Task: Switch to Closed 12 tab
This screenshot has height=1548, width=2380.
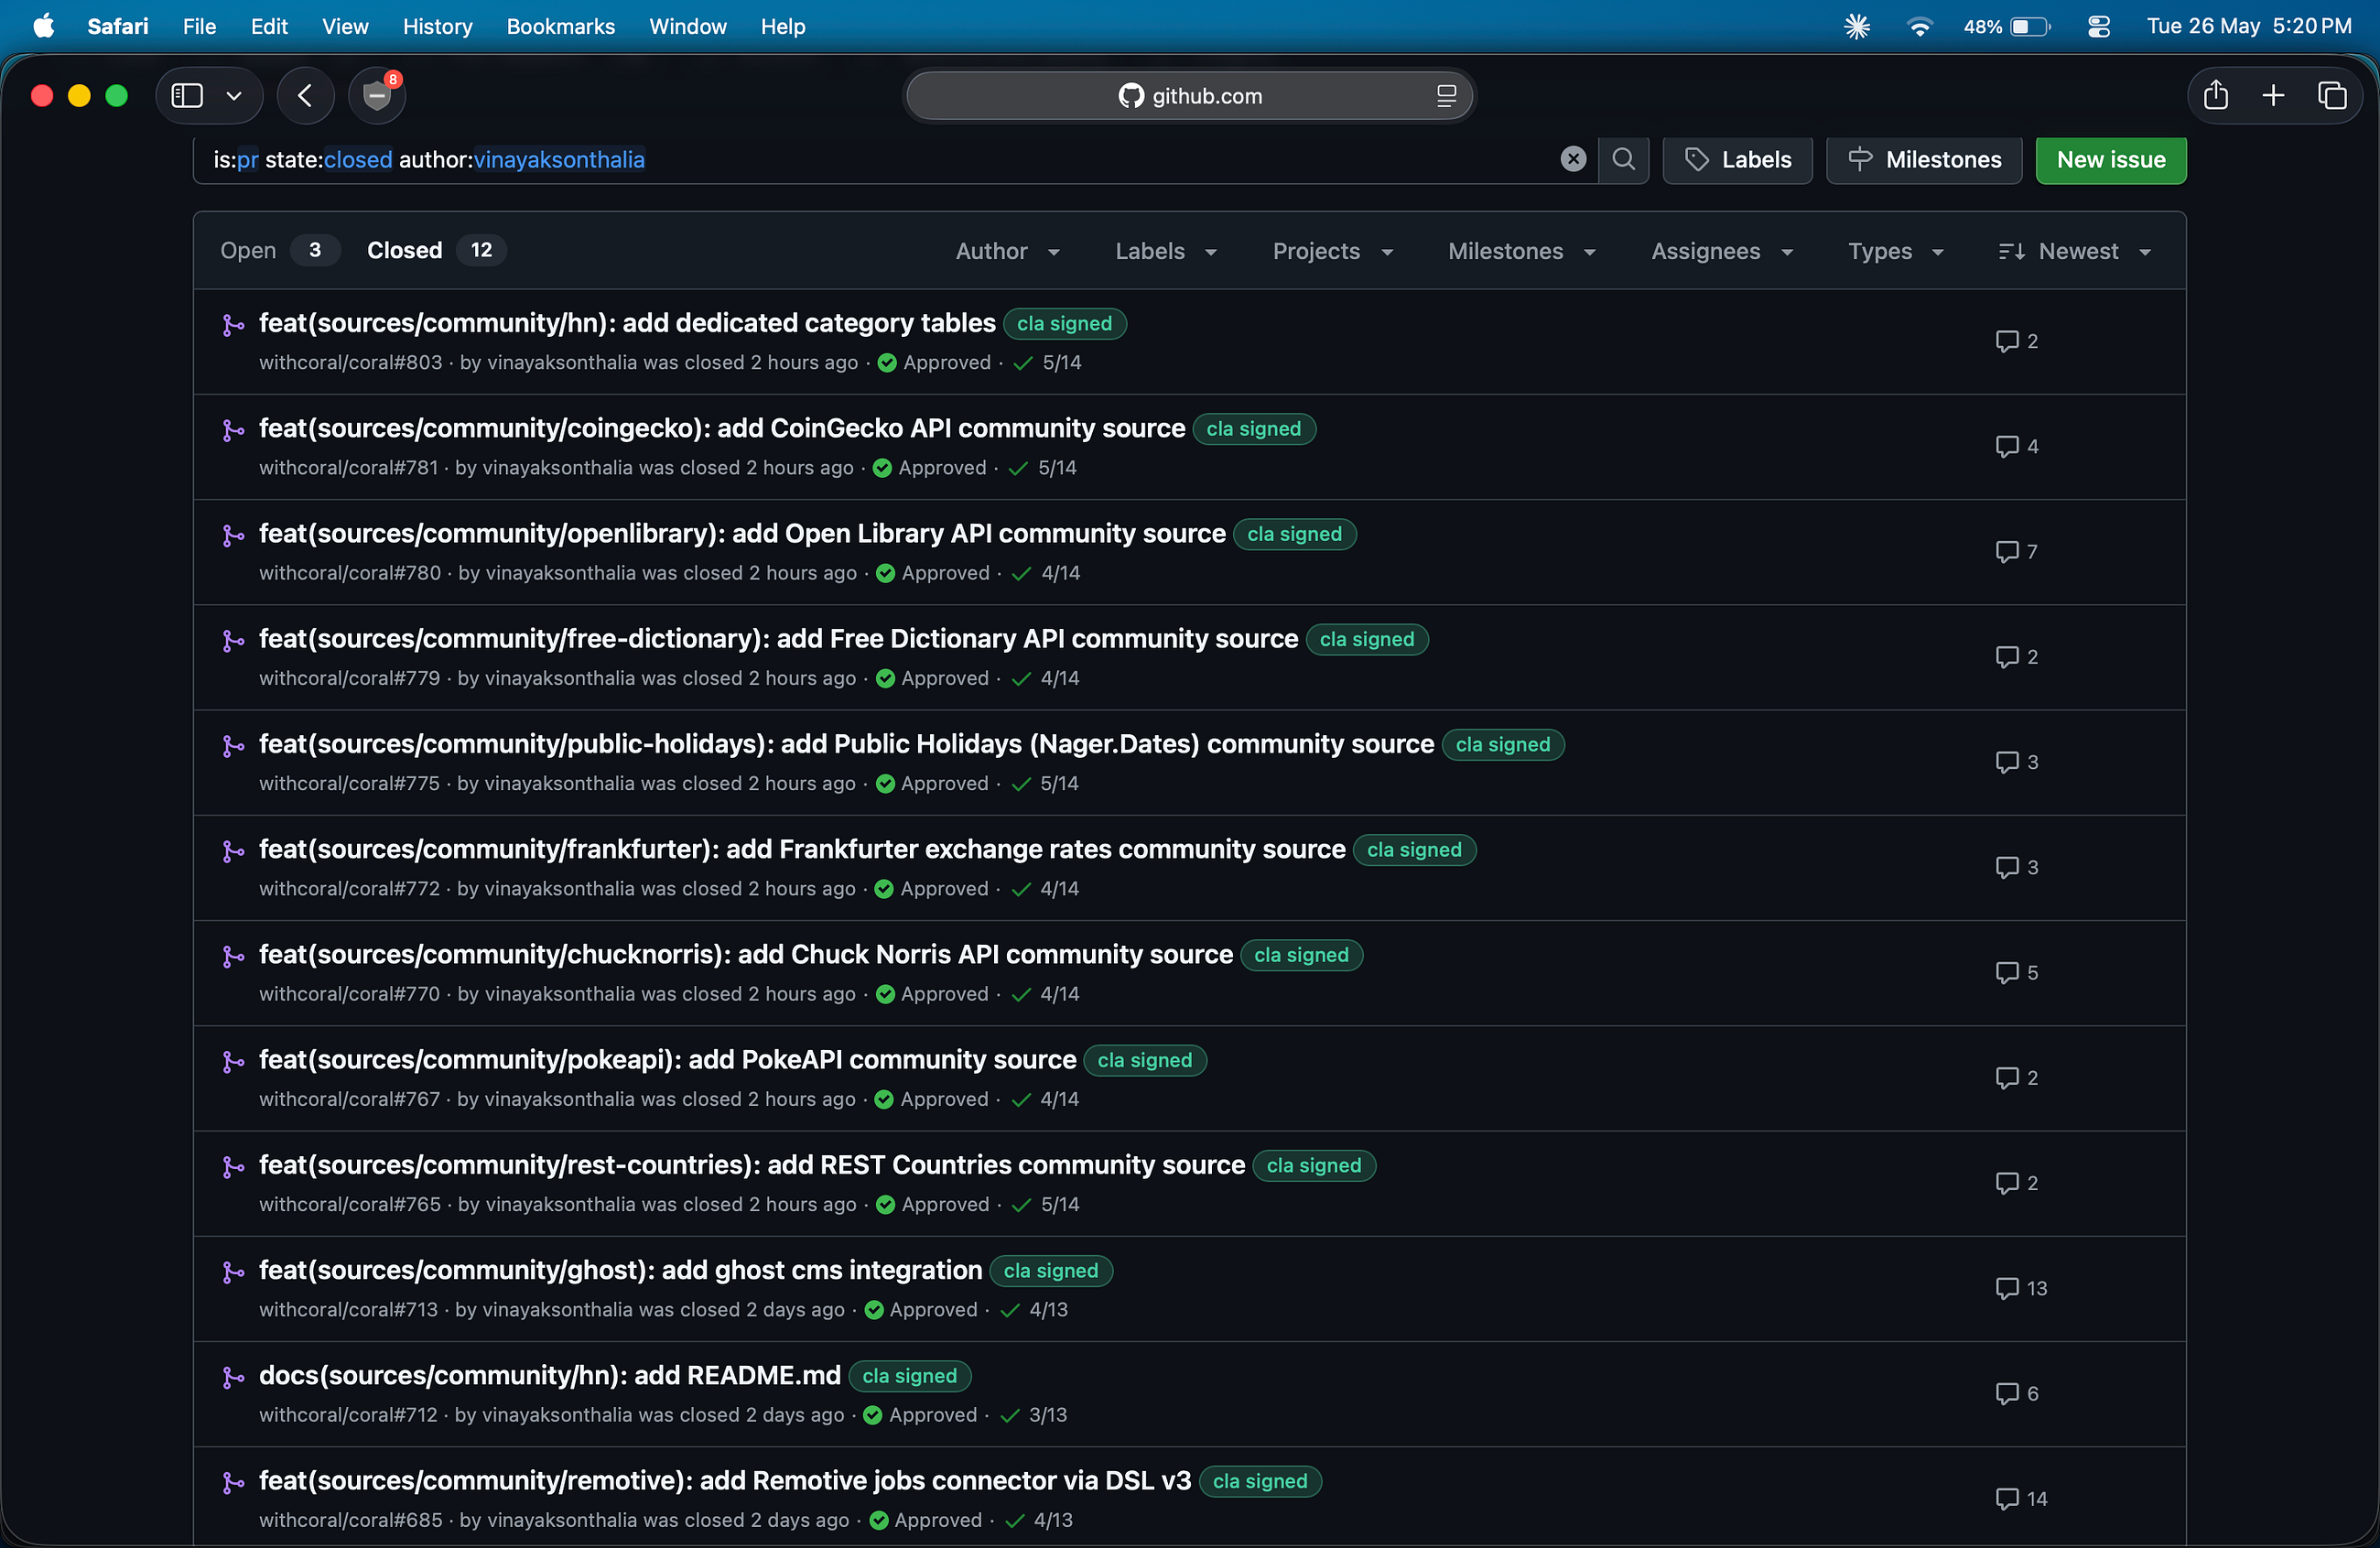Action: pos(436,250)
